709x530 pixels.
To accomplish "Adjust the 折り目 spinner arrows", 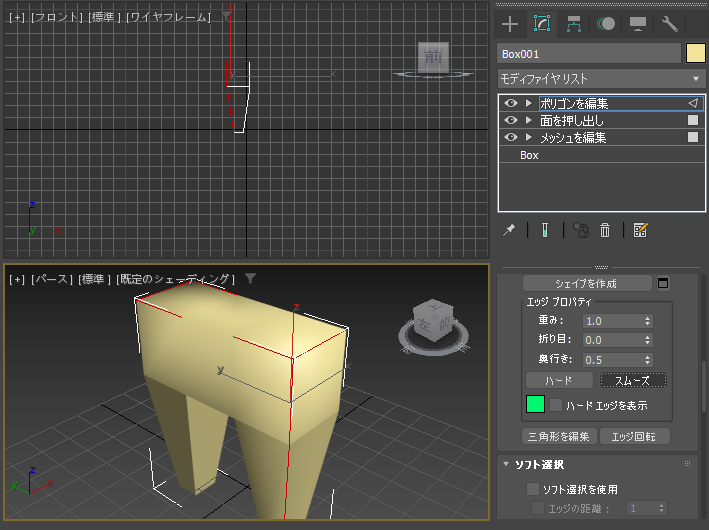I will coord(648,340).
